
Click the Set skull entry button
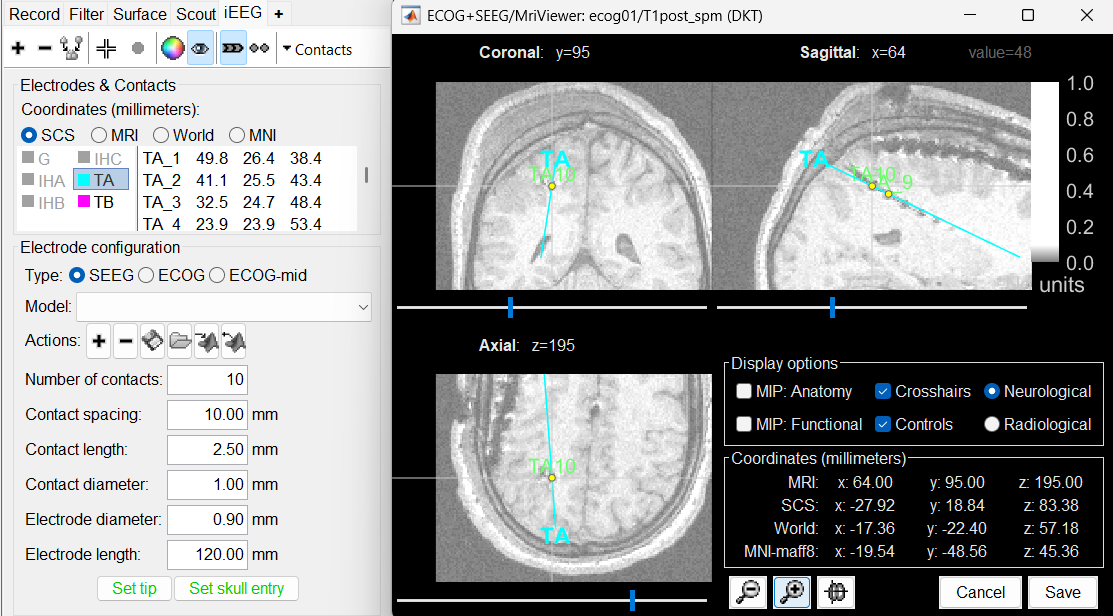point(236,588)
